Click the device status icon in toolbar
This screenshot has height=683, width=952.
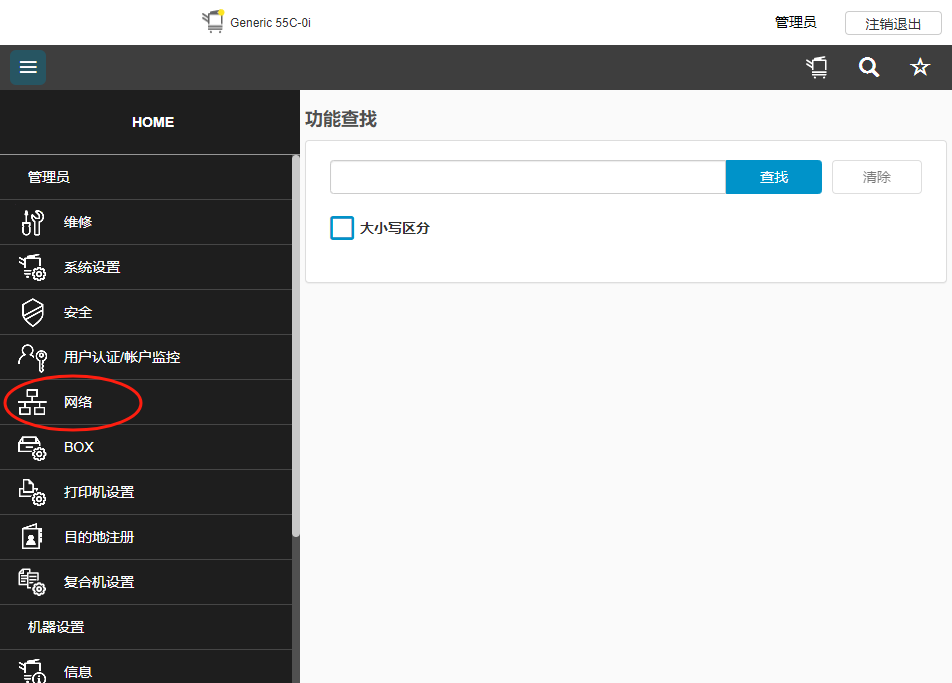click(x=817, y=67)
